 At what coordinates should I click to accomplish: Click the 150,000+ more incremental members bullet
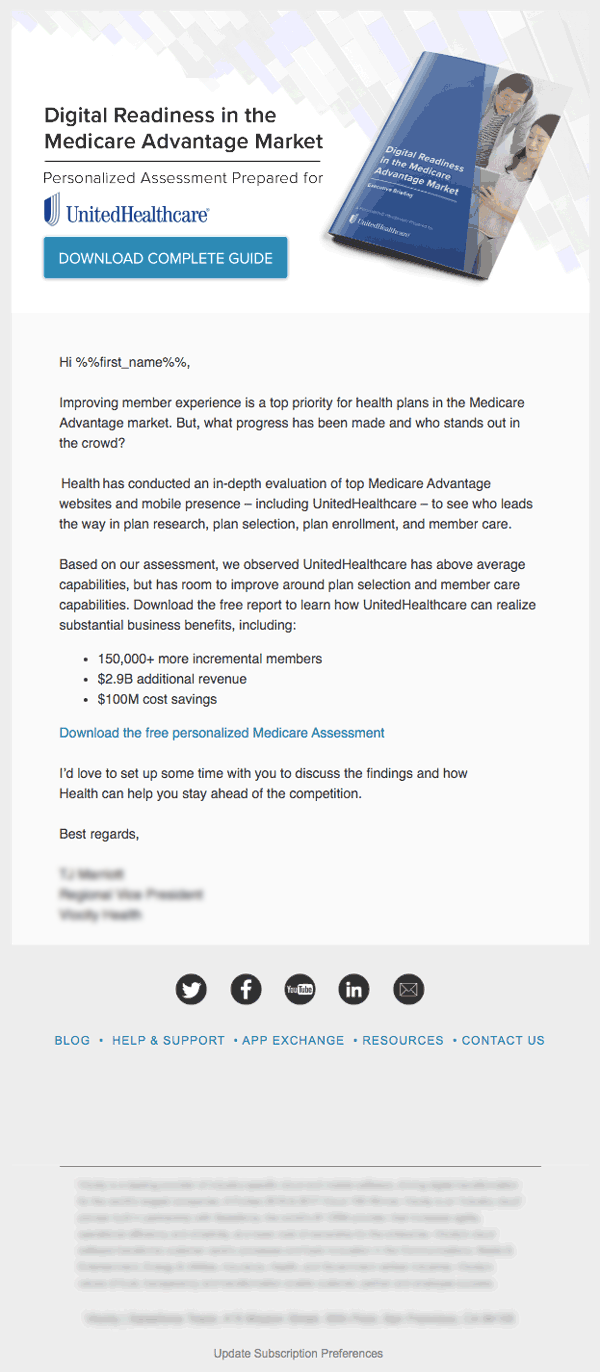210,659
